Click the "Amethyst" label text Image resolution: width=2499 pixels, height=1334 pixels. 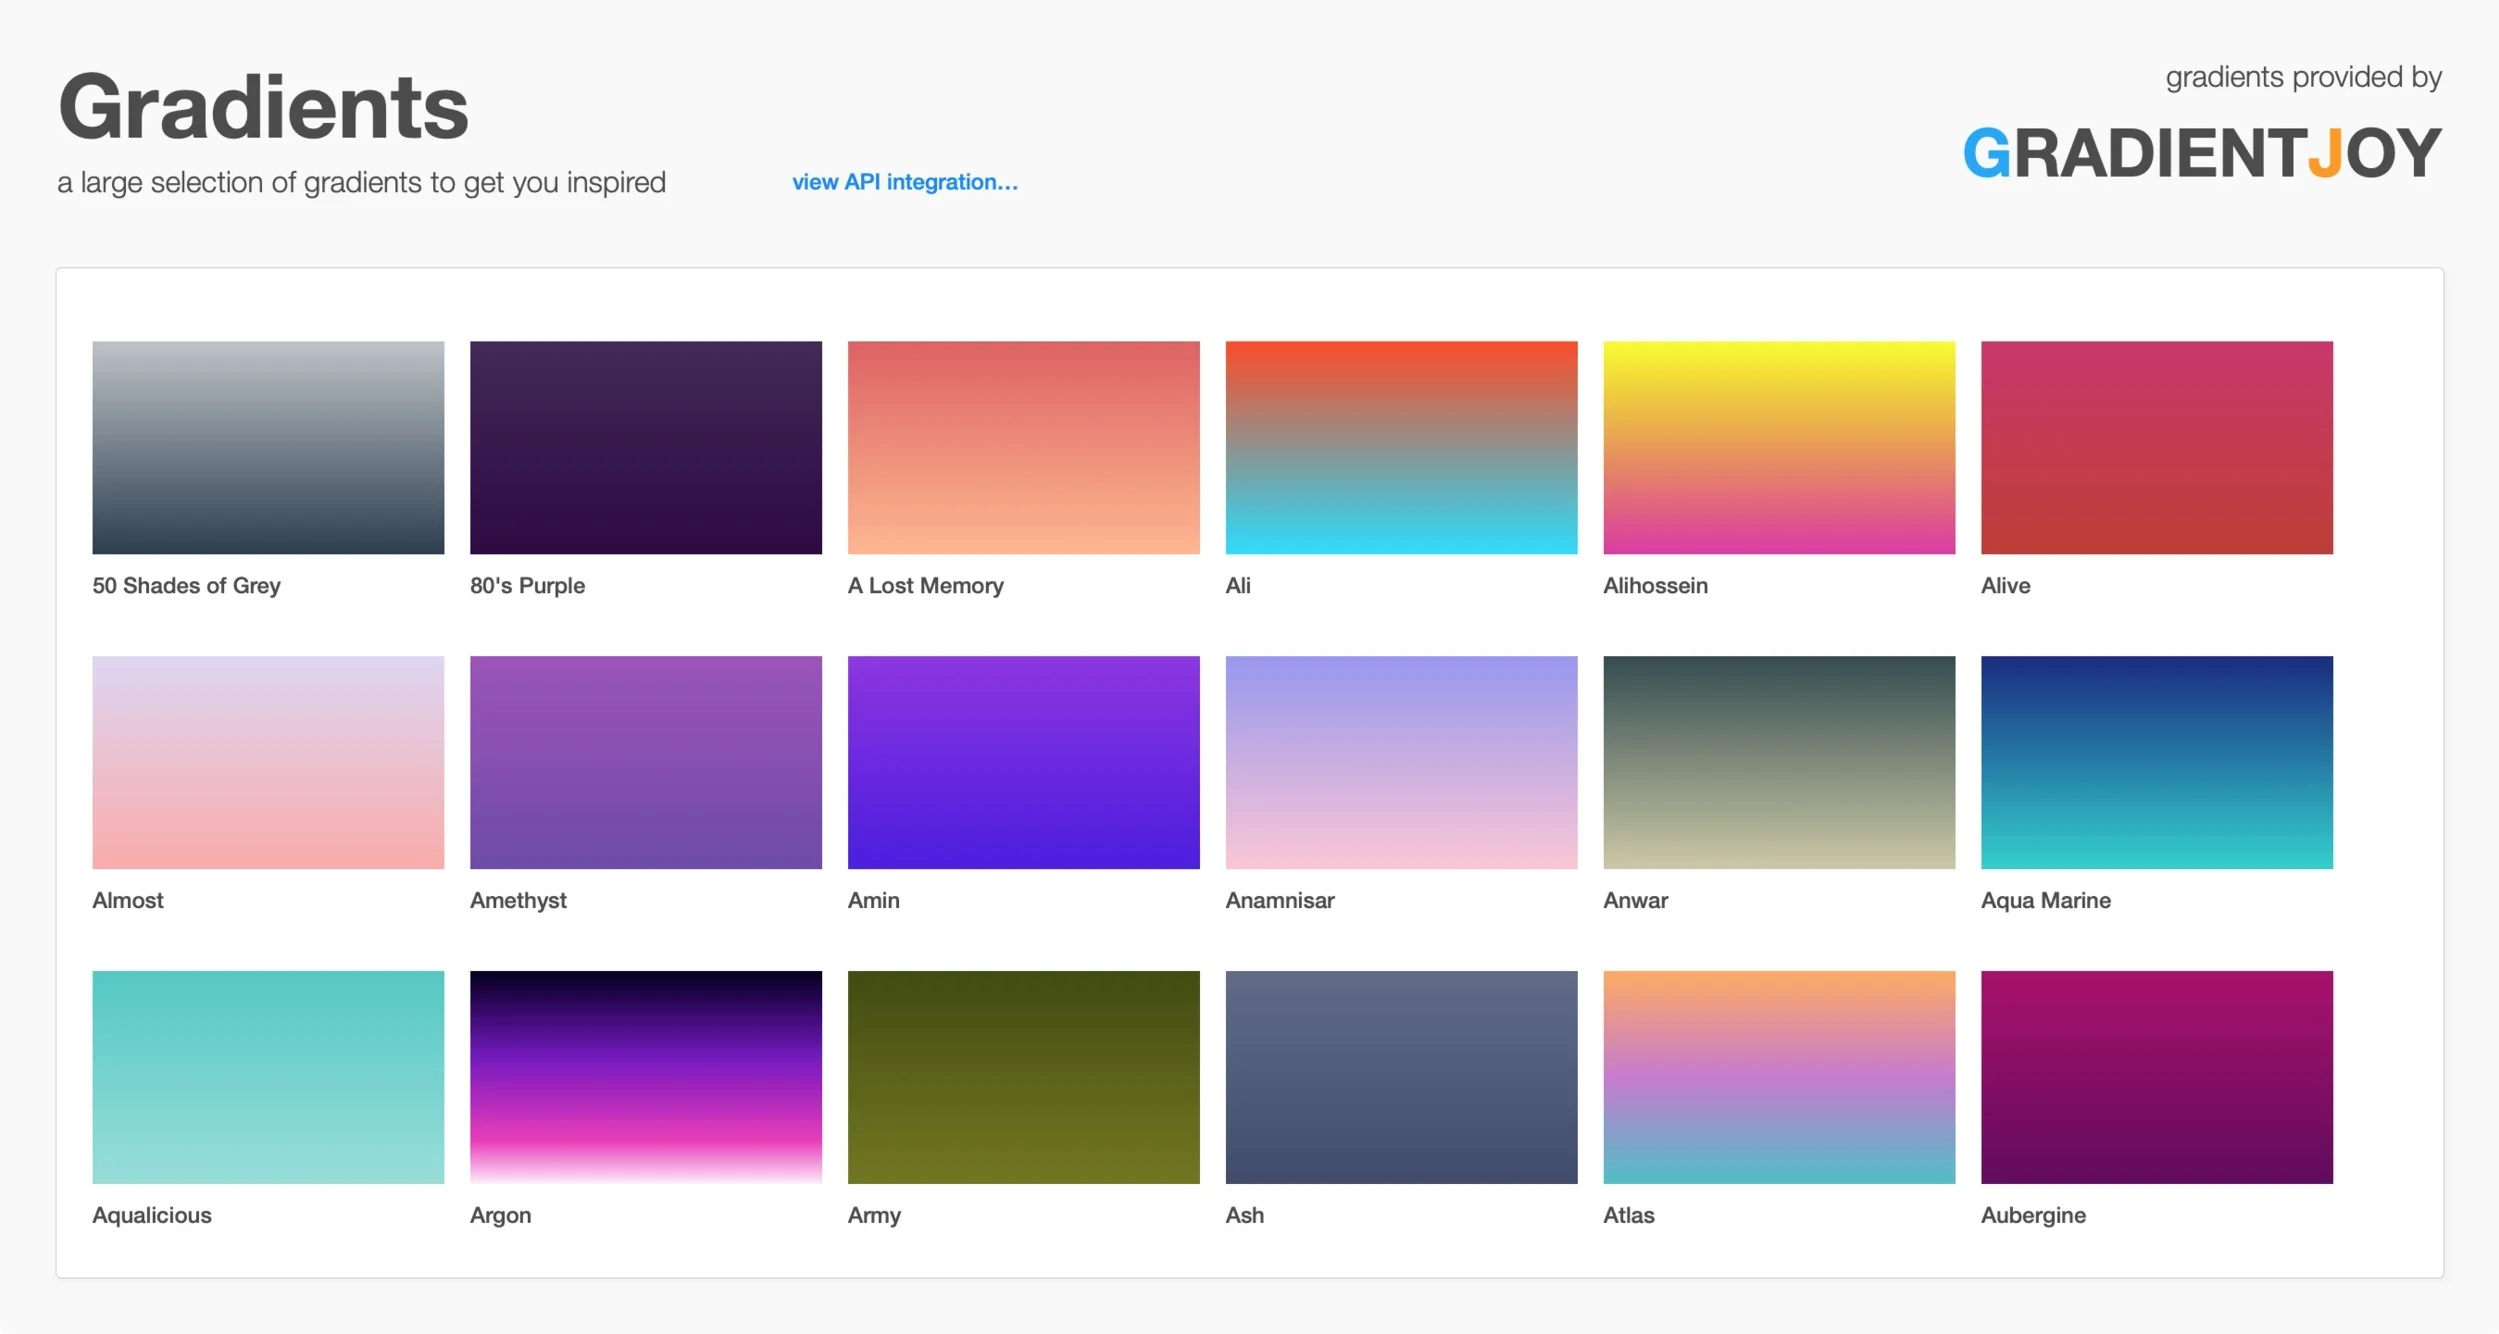click(518, 900)
